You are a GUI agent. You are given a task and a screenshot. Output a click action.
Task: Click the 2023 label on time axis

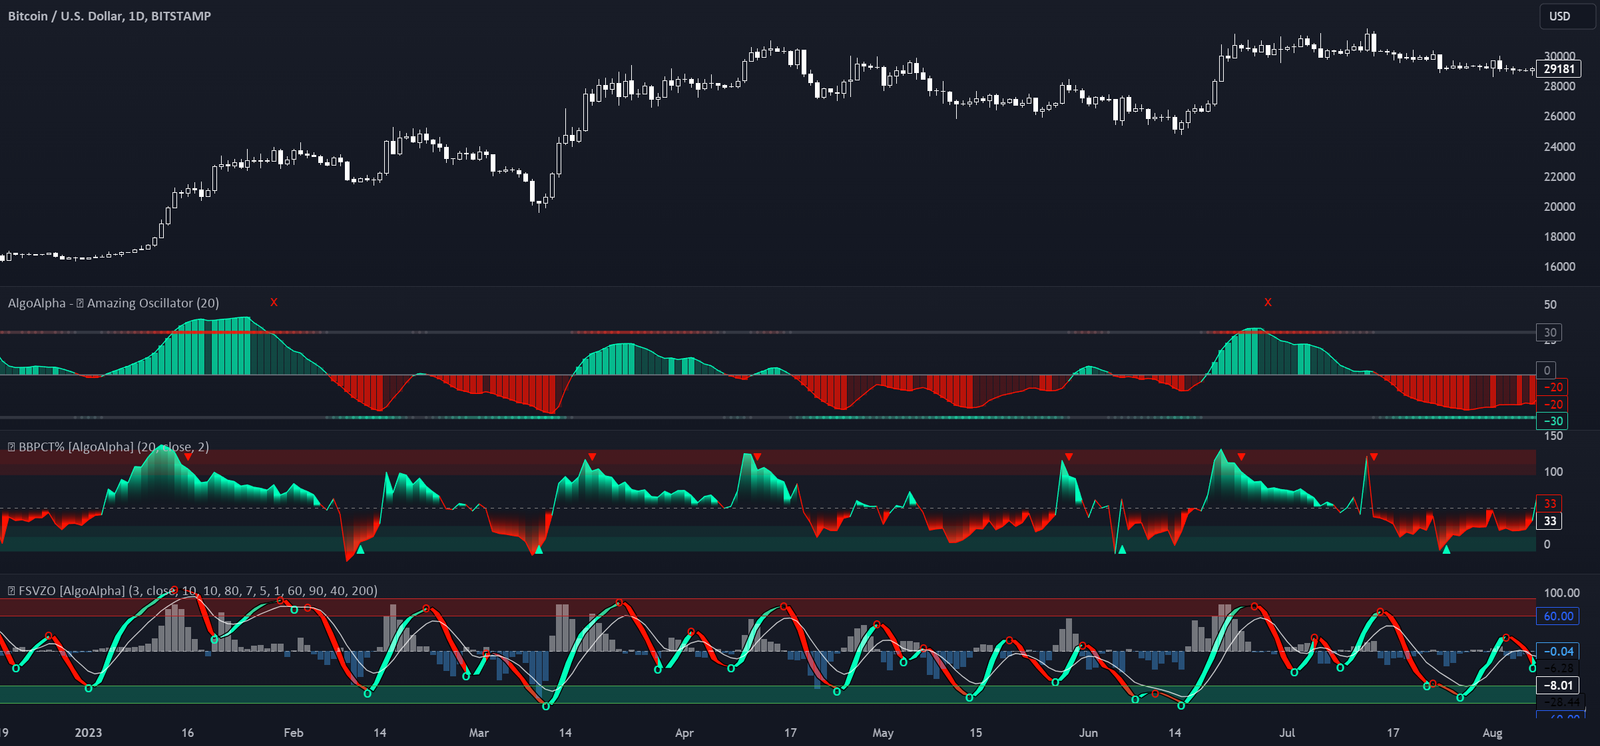[x=88, y=733]
